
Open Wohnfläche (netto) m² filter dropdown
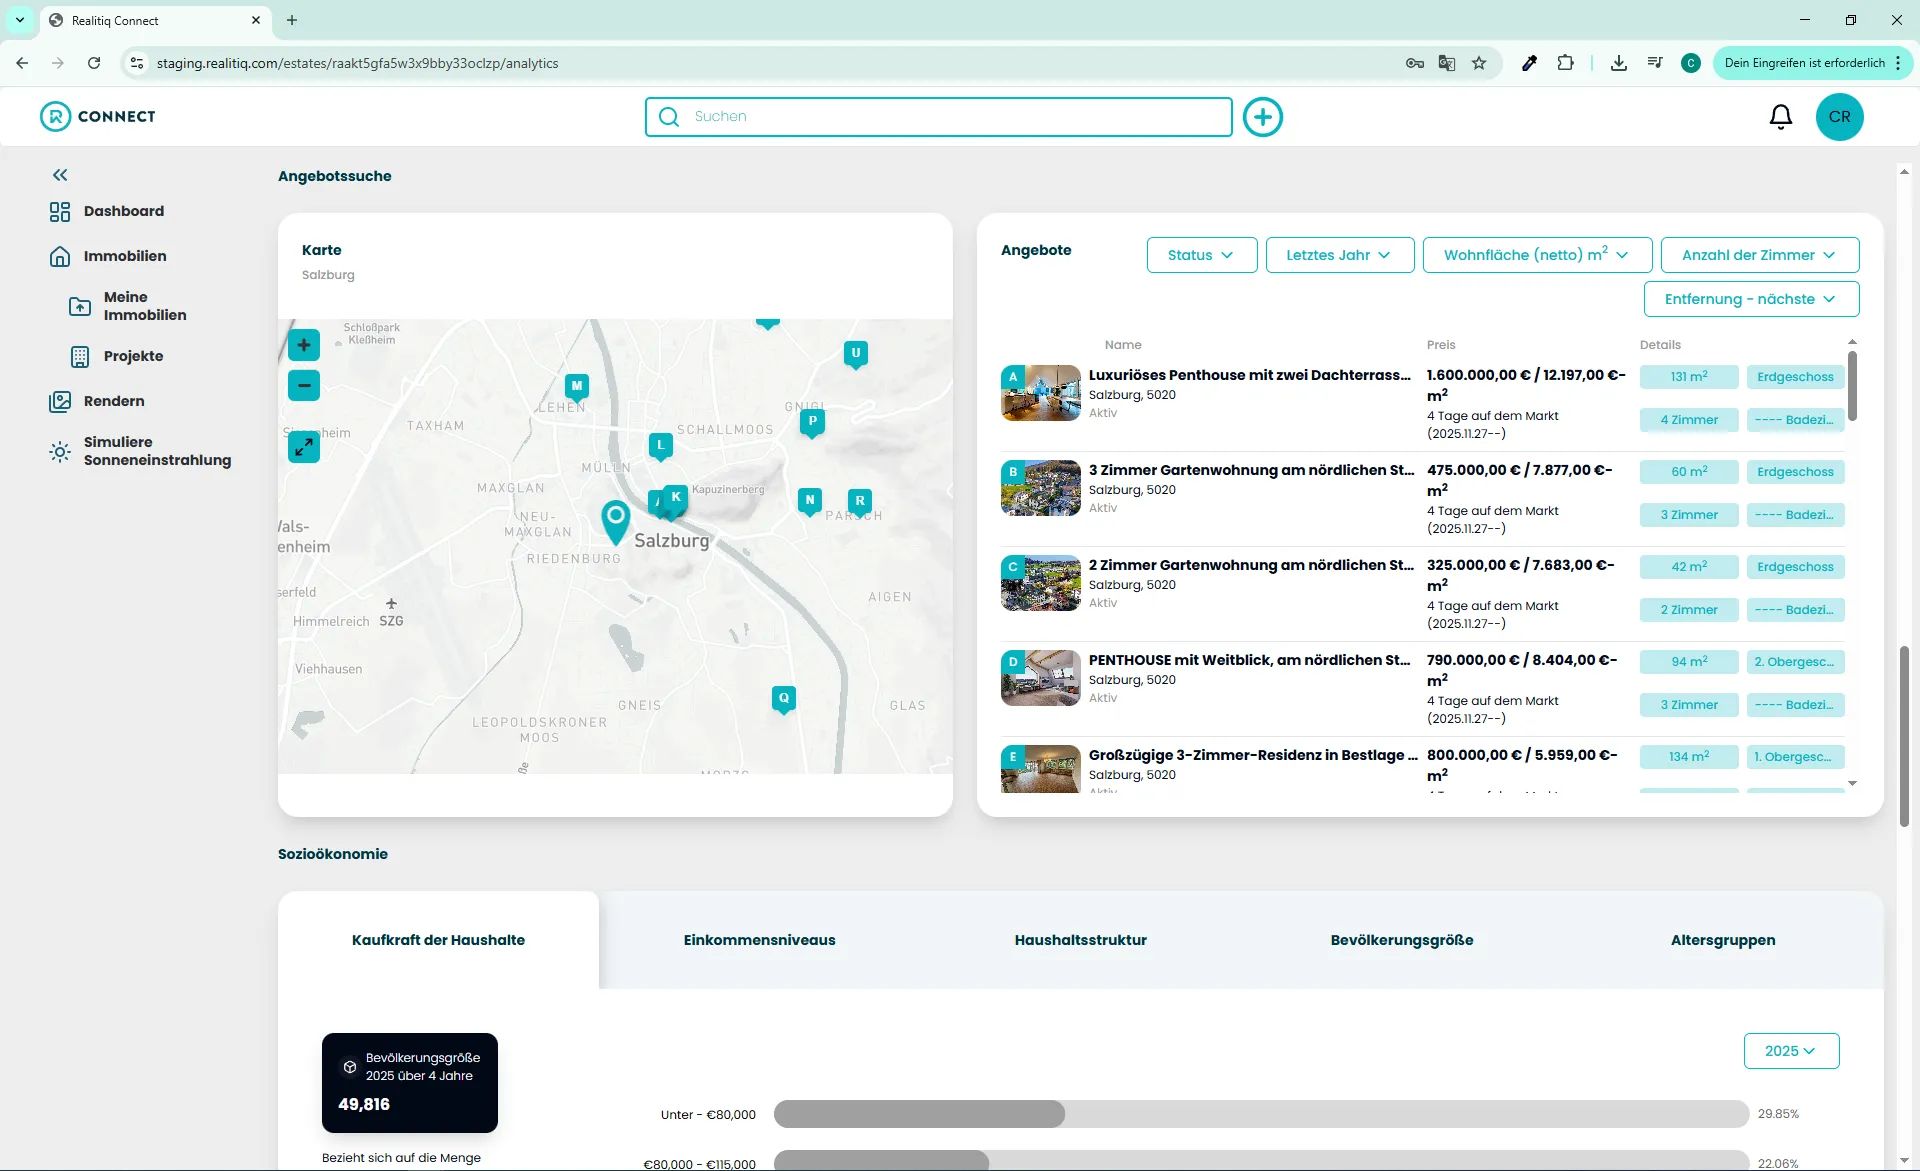click(1537, 255)
